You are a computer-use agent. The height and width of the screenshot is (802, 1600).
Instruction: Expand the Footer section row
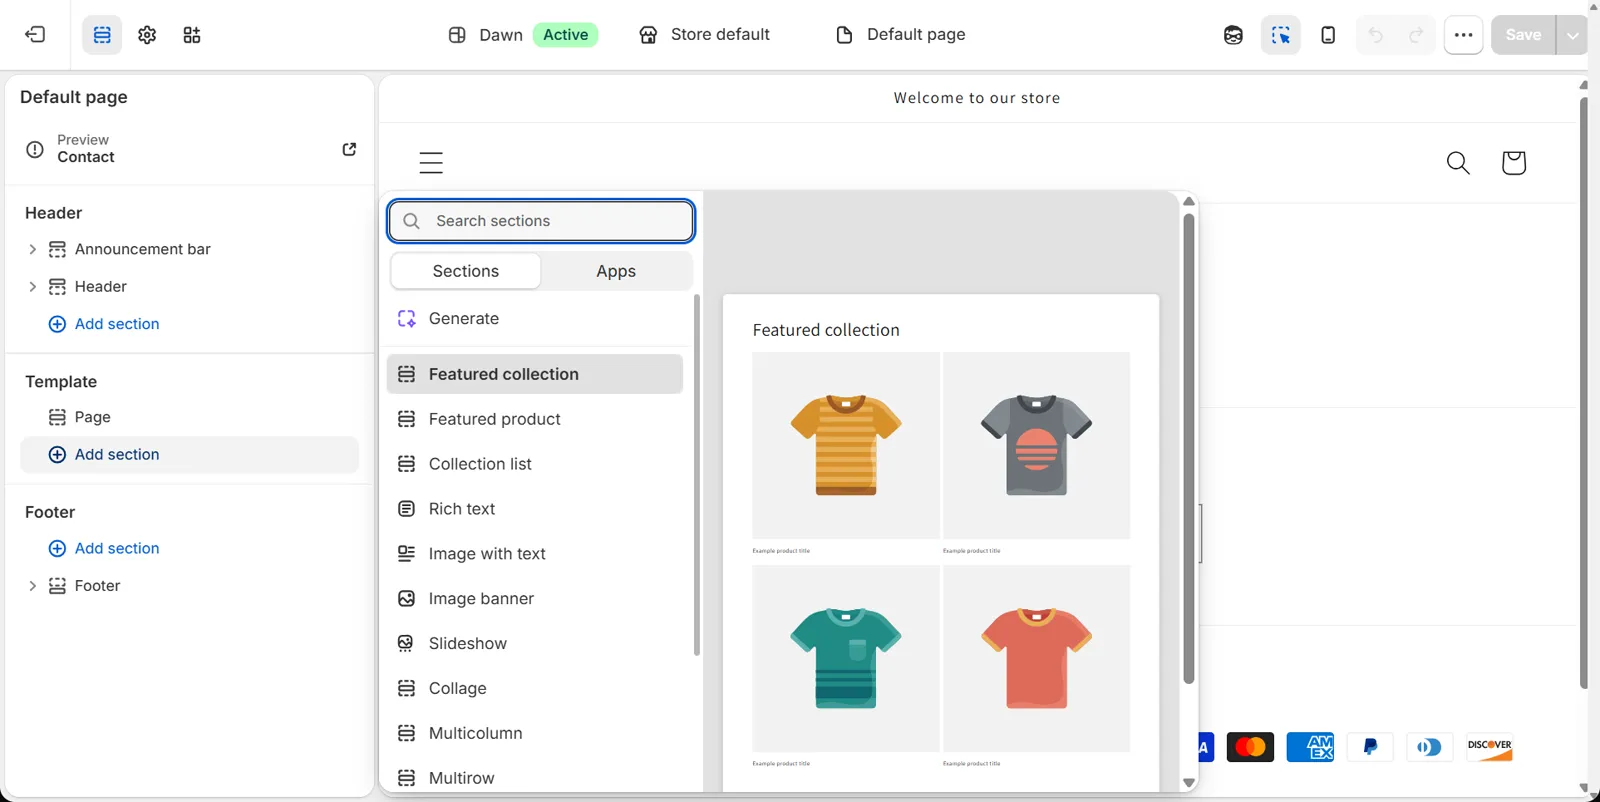[32, 586]
